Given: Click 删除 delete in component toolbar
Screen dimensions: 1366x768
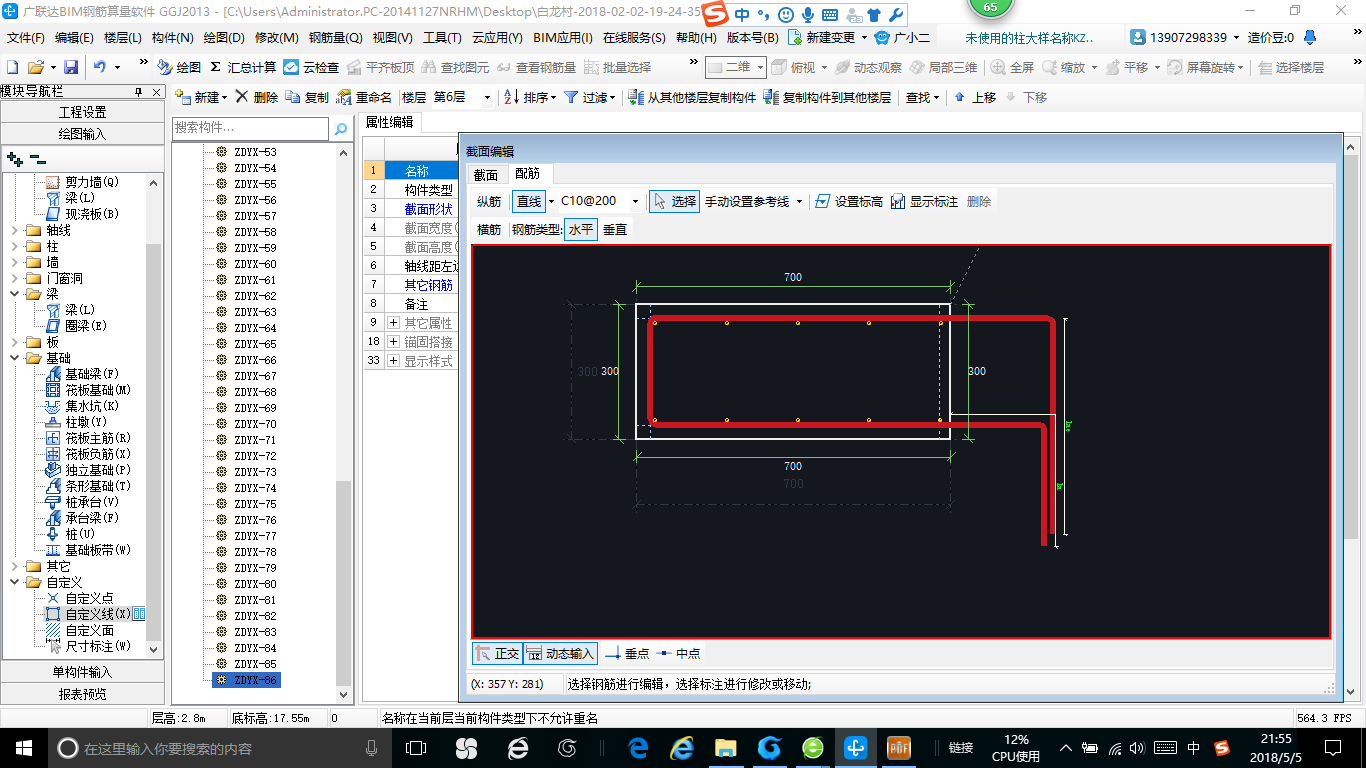Looking at the screenshot, I should (256, 97).
